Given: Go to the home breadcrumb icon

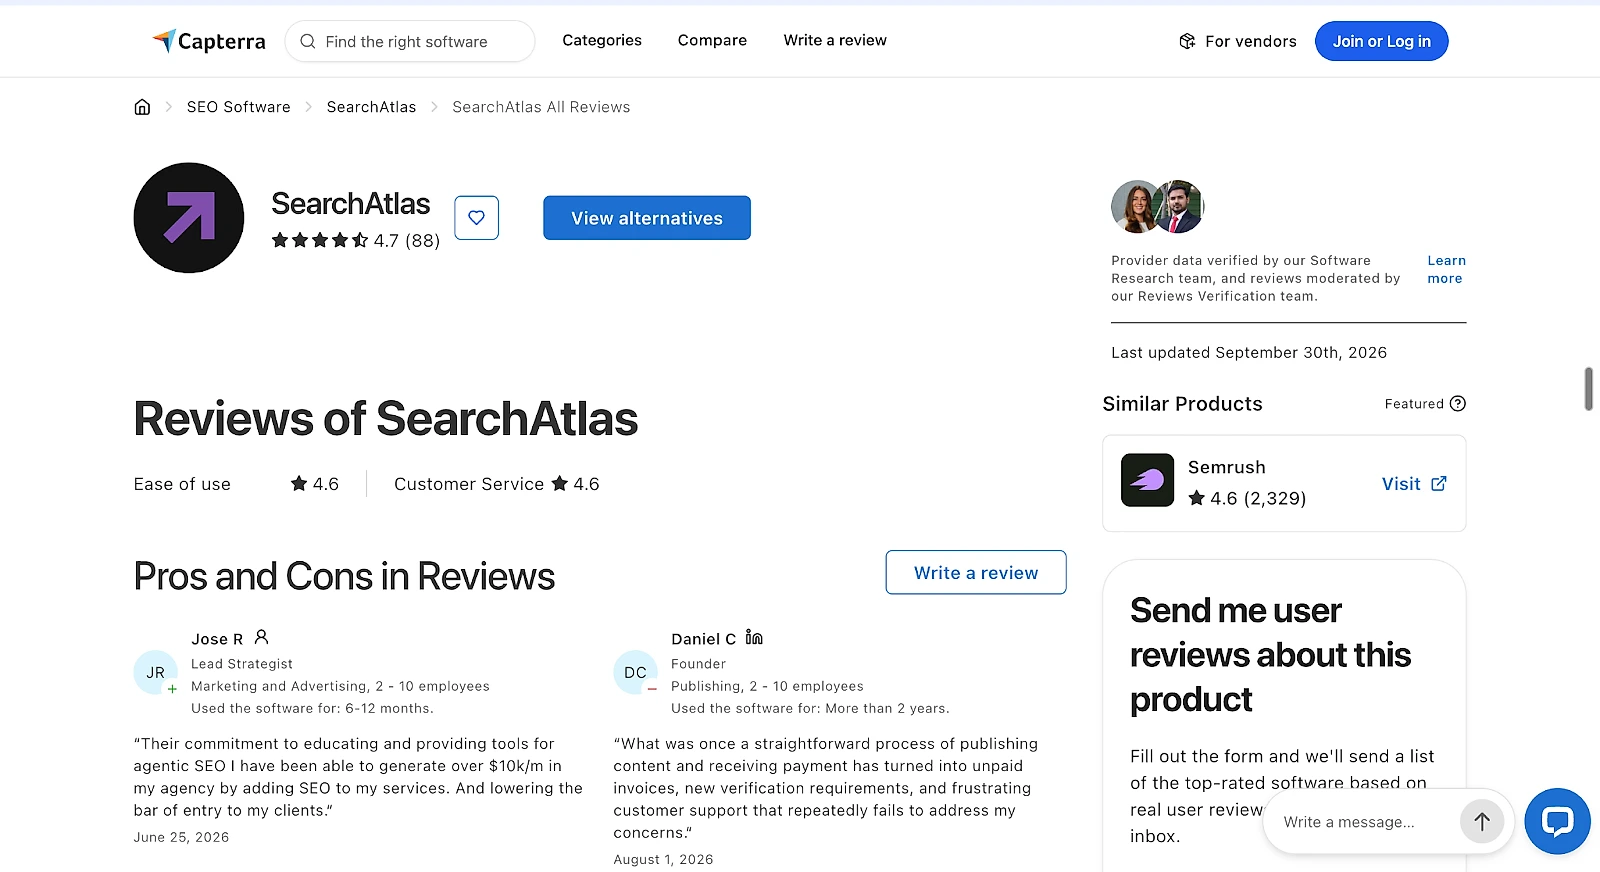Looking at the screenshot, I should (142, 107).
